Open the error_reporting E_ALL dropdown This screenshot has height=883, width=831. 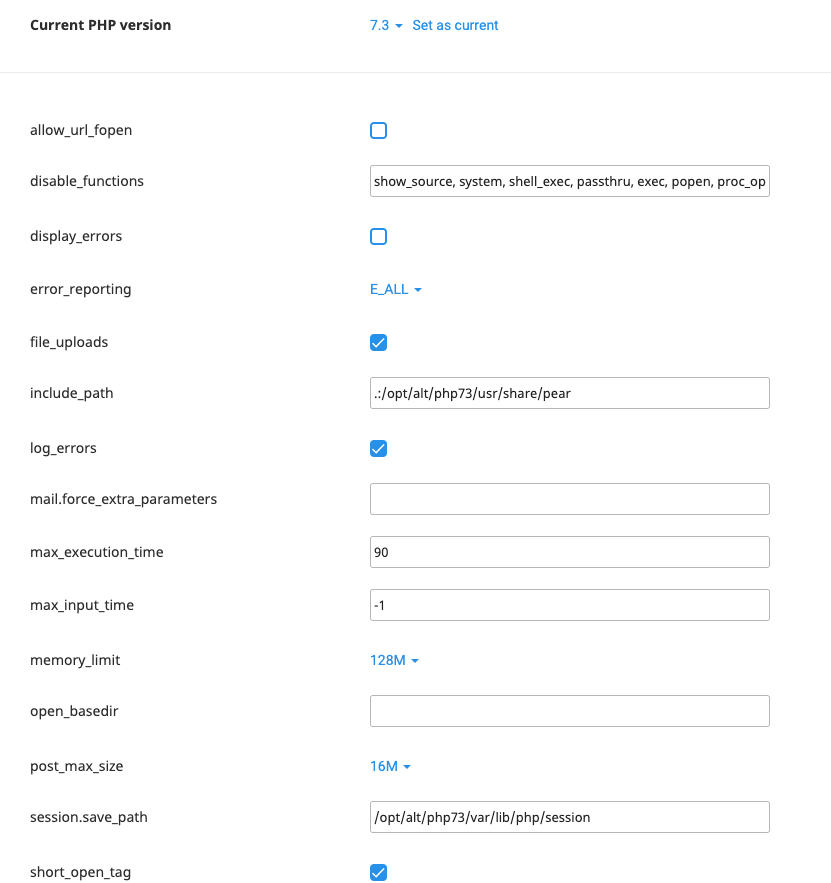pos(395,289)
